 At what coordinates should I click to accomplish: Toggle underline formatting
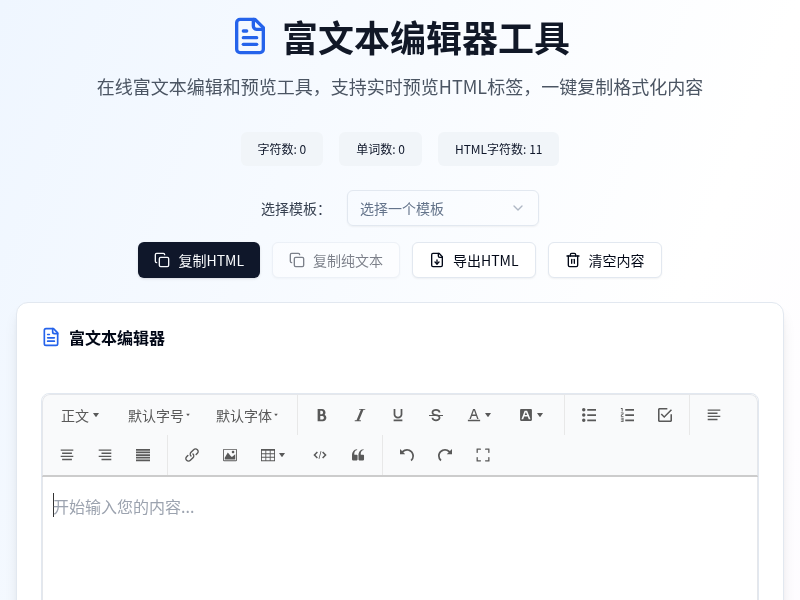(397, 415)
